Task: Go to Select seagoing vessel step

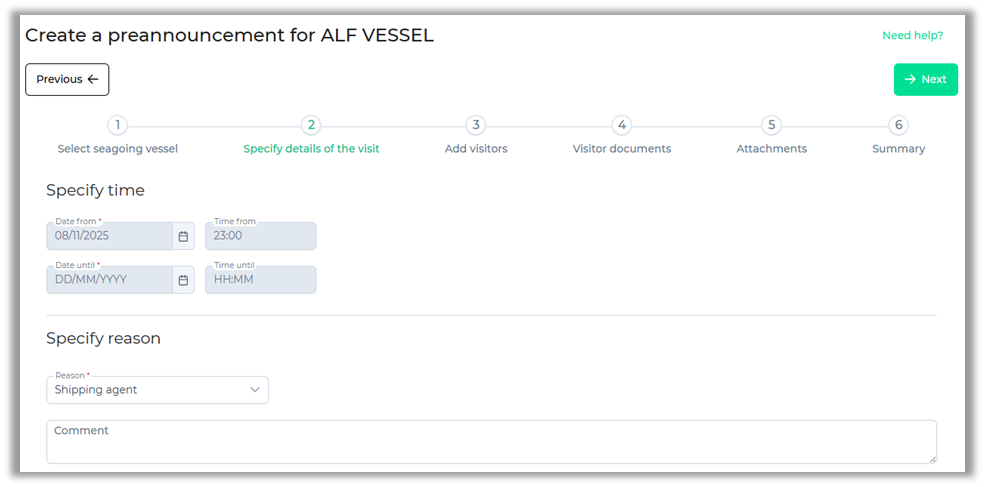Action: pos(118,149)
